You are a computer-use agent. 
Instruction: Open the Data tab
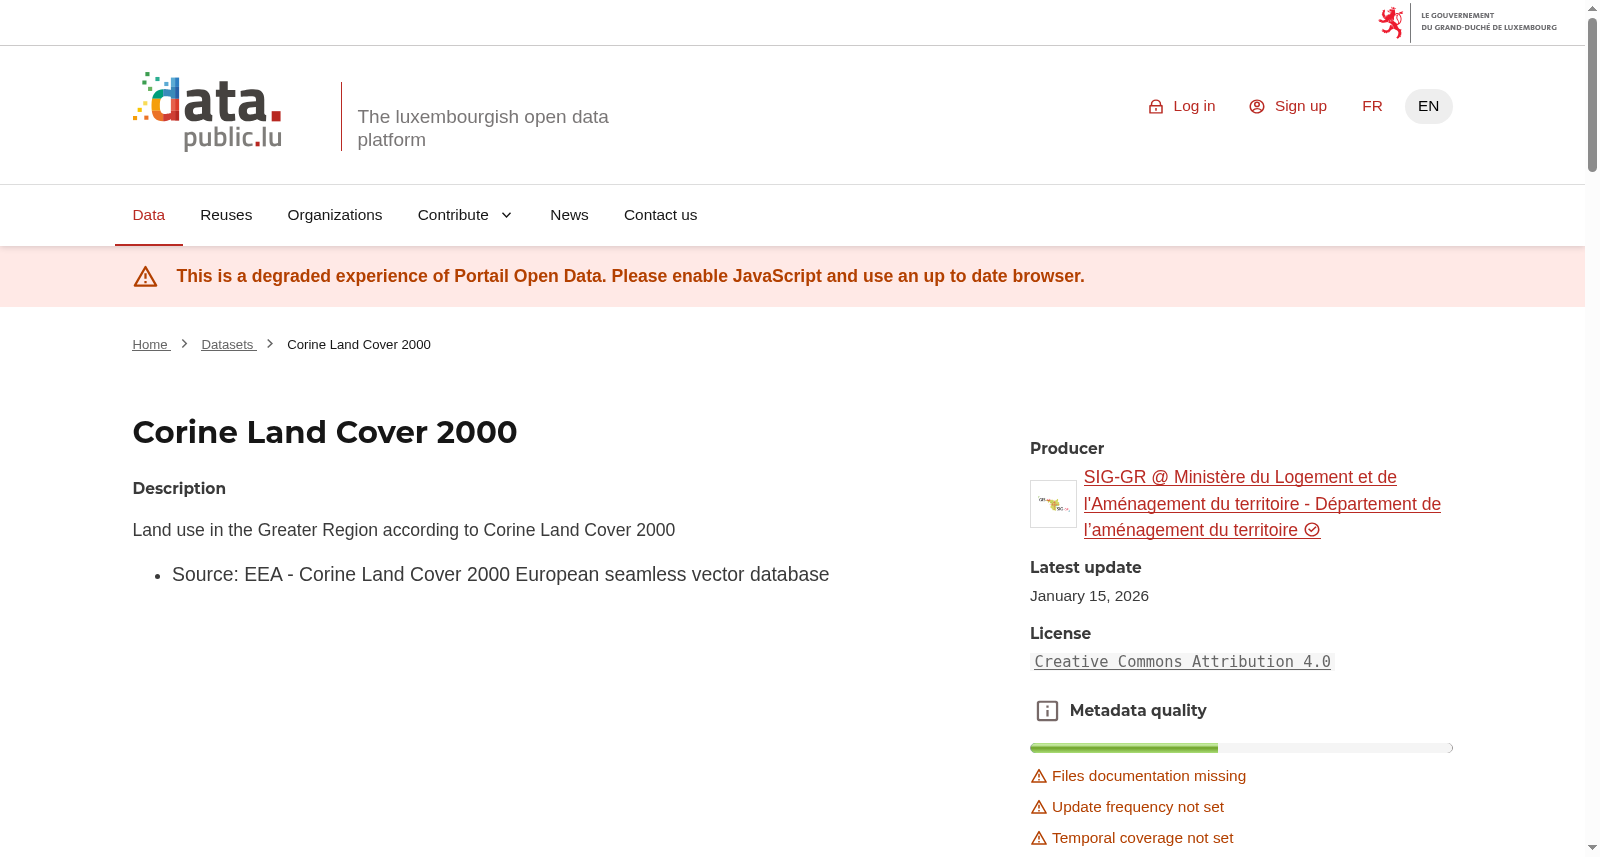click(149, 215)
